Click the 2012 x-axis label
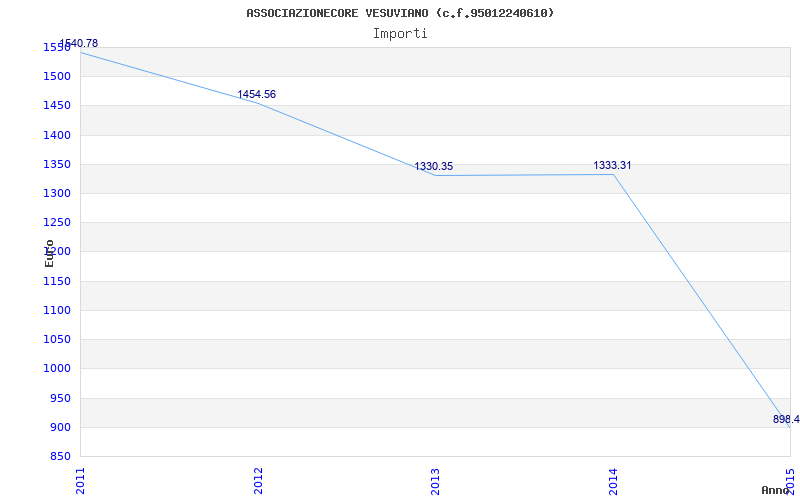 point(258,479)
